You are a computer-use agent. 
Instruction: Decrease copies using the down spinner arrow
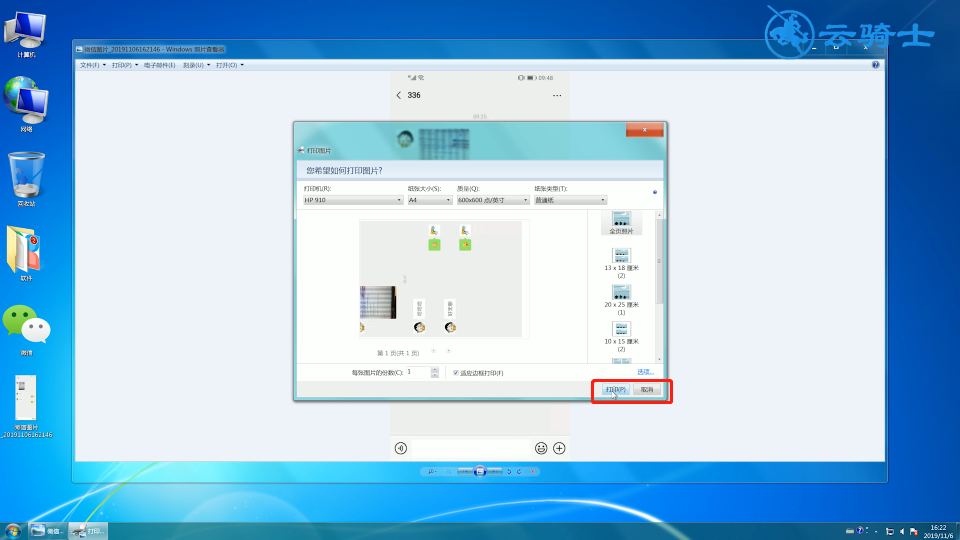(x=435, y=375)
